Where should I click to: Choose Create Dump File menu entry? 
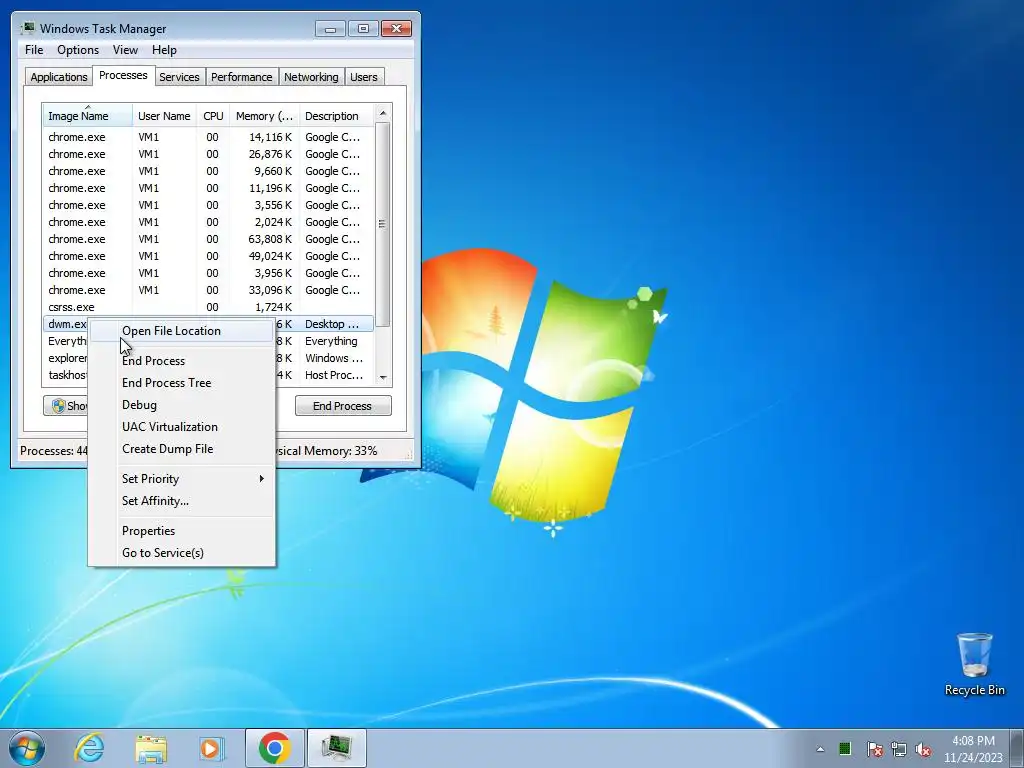[182, 449]
